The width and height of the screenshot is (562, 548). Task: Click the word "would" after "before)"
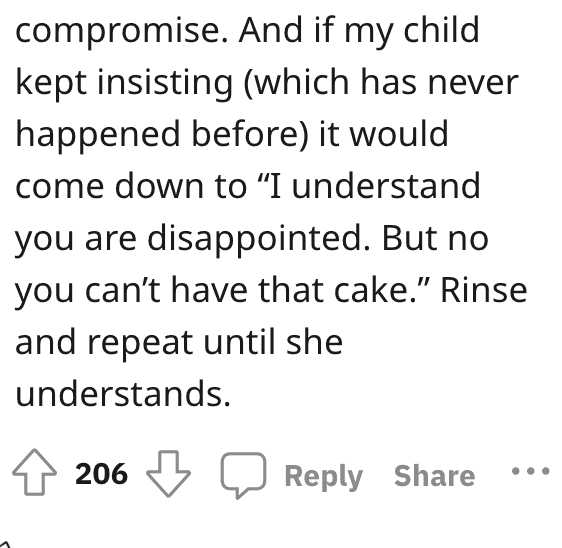(399, 133)
